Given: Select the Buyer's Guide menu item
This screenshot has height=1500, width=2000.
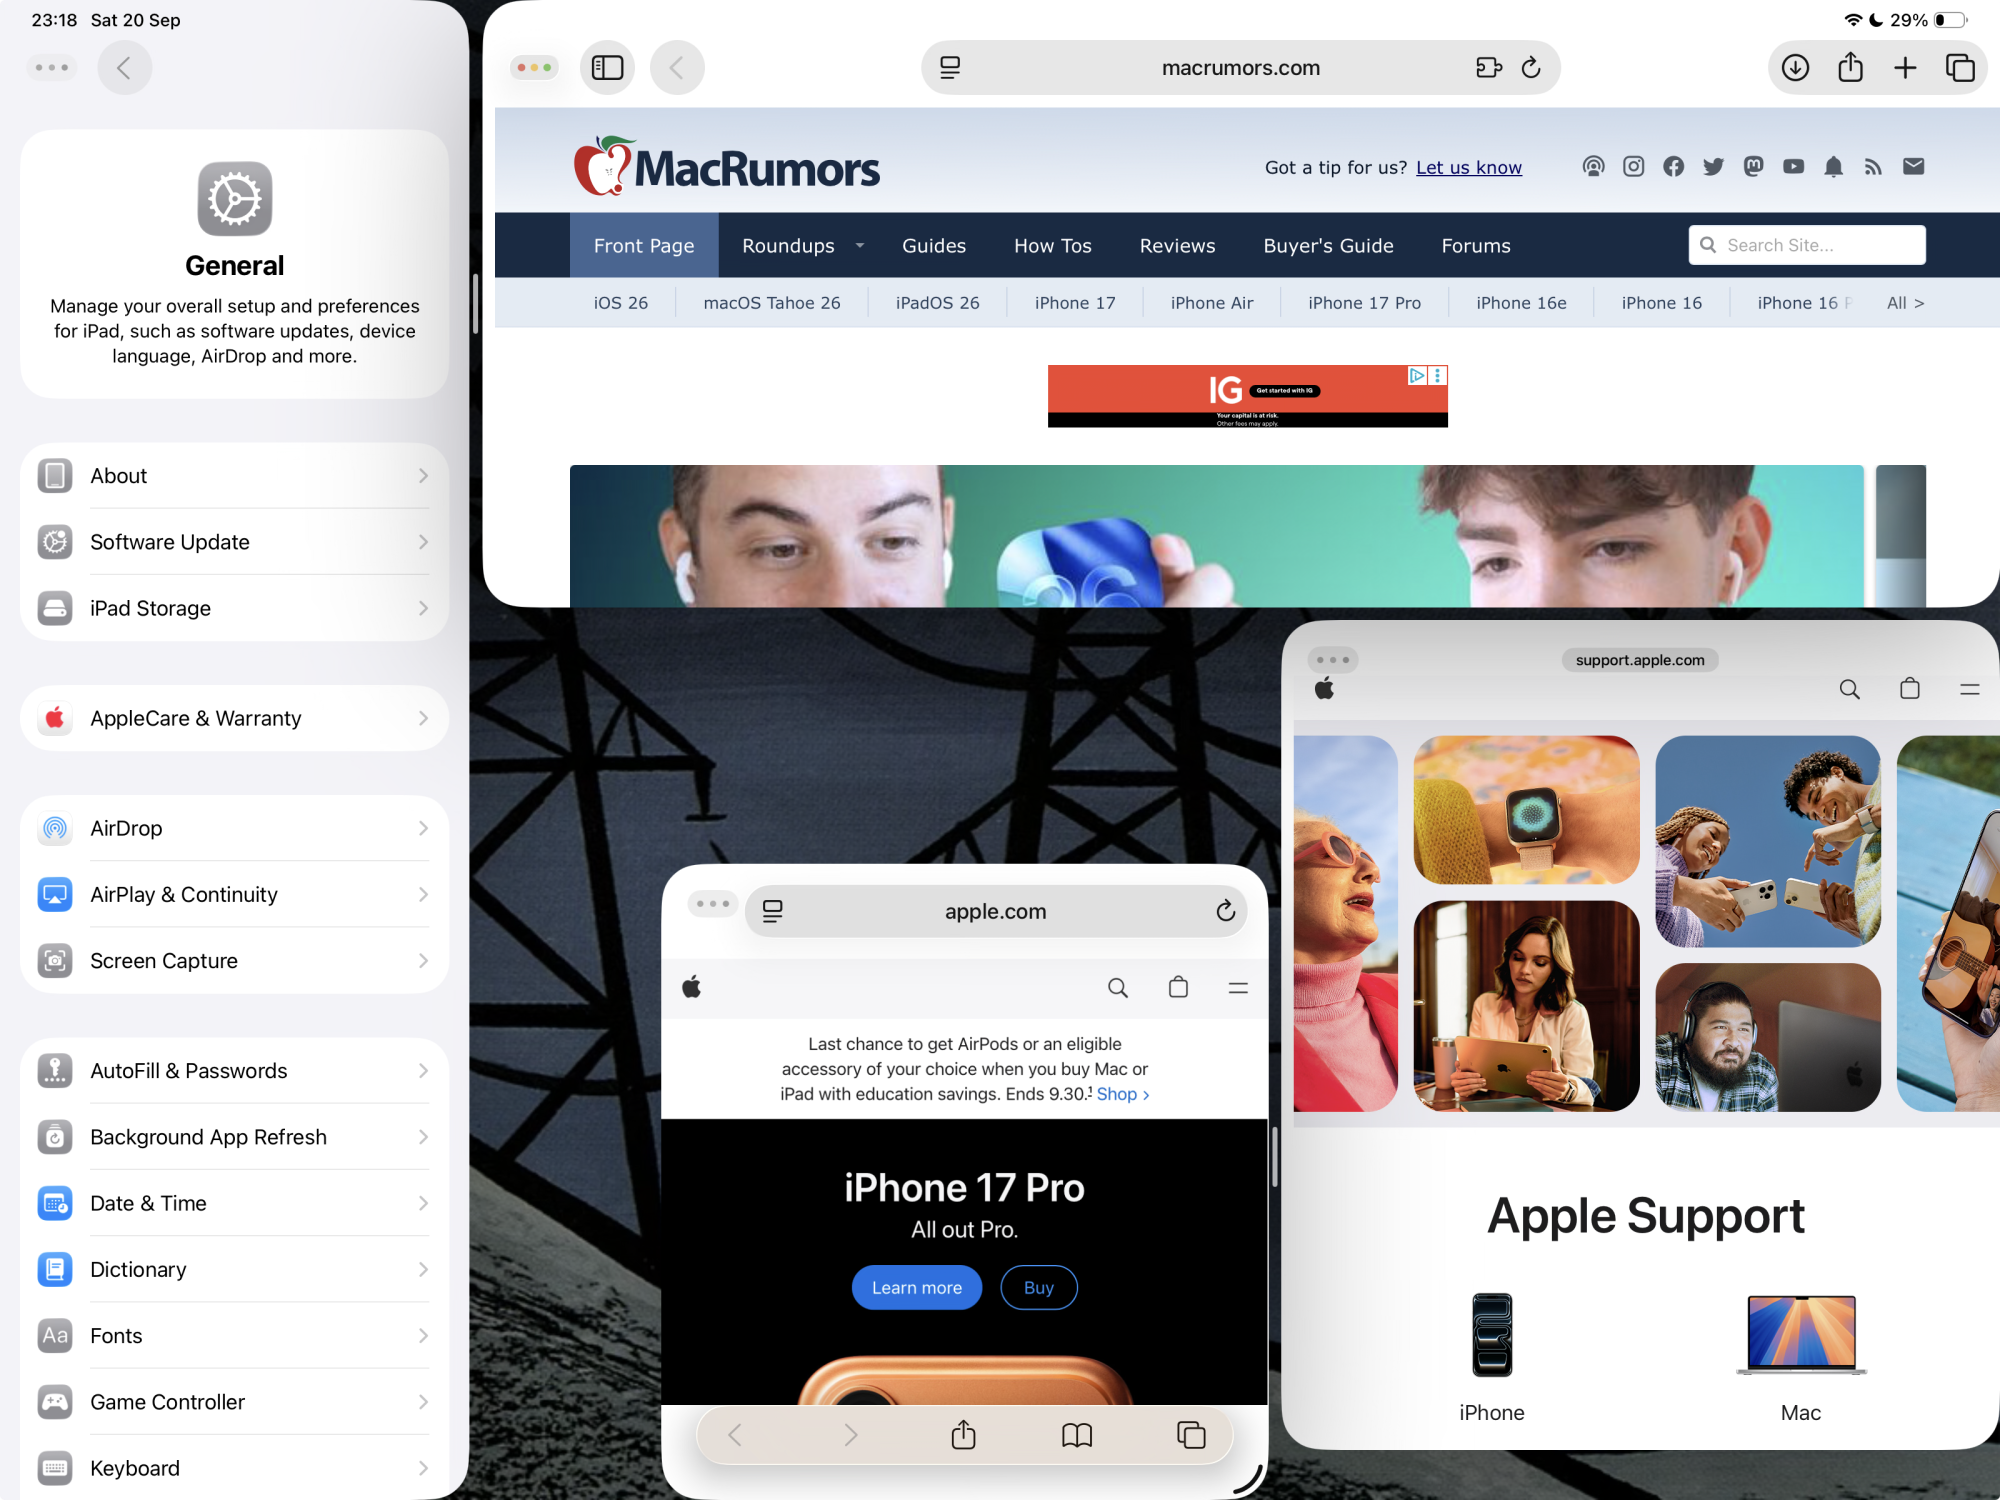Looking at the screenshot, I should tap(1327, 246).
